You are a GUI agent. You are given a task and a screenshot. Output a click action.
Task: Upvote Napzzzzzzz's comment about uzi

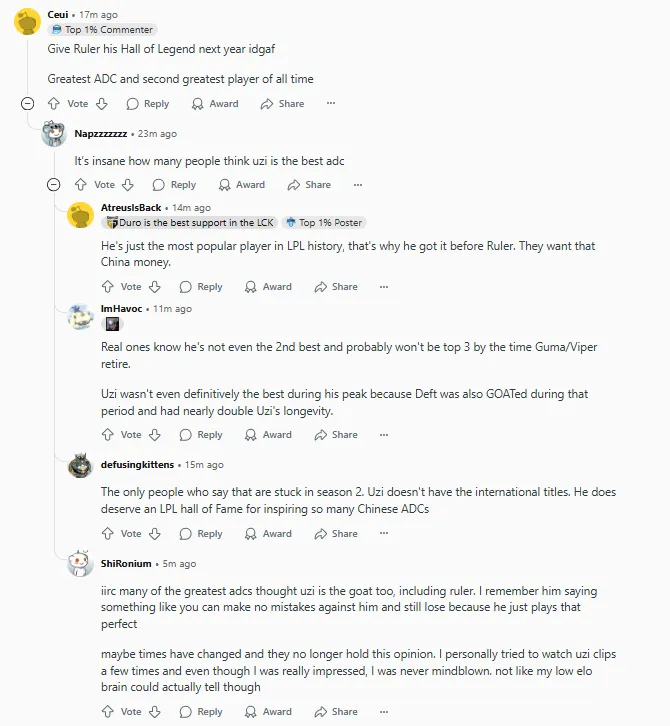point(81,185)
